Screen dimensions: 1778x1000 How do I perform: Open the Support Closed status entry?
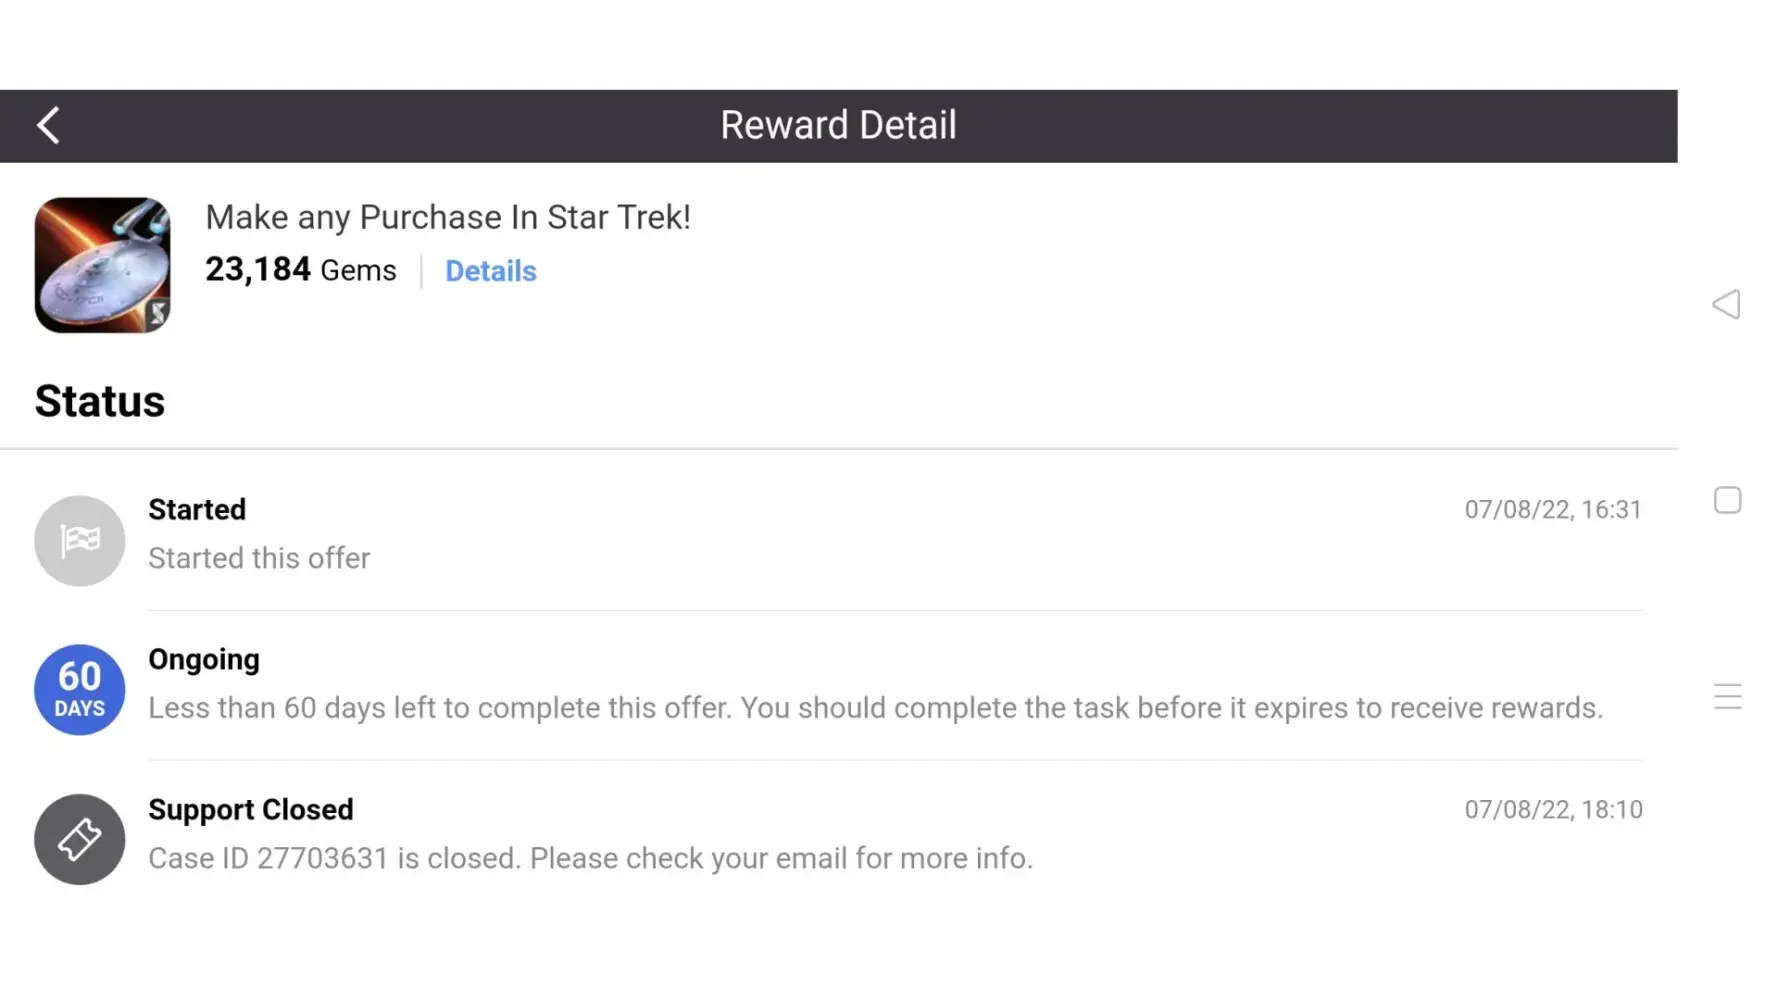251,810
